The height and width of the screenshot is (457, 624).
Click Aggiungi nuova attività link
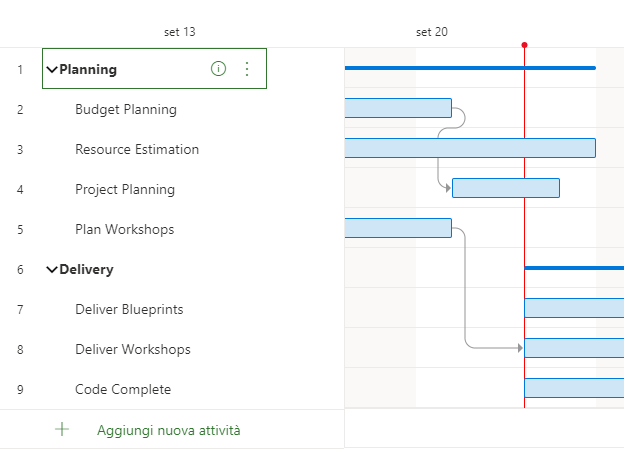pyautogui.click(x=168, y=430)
